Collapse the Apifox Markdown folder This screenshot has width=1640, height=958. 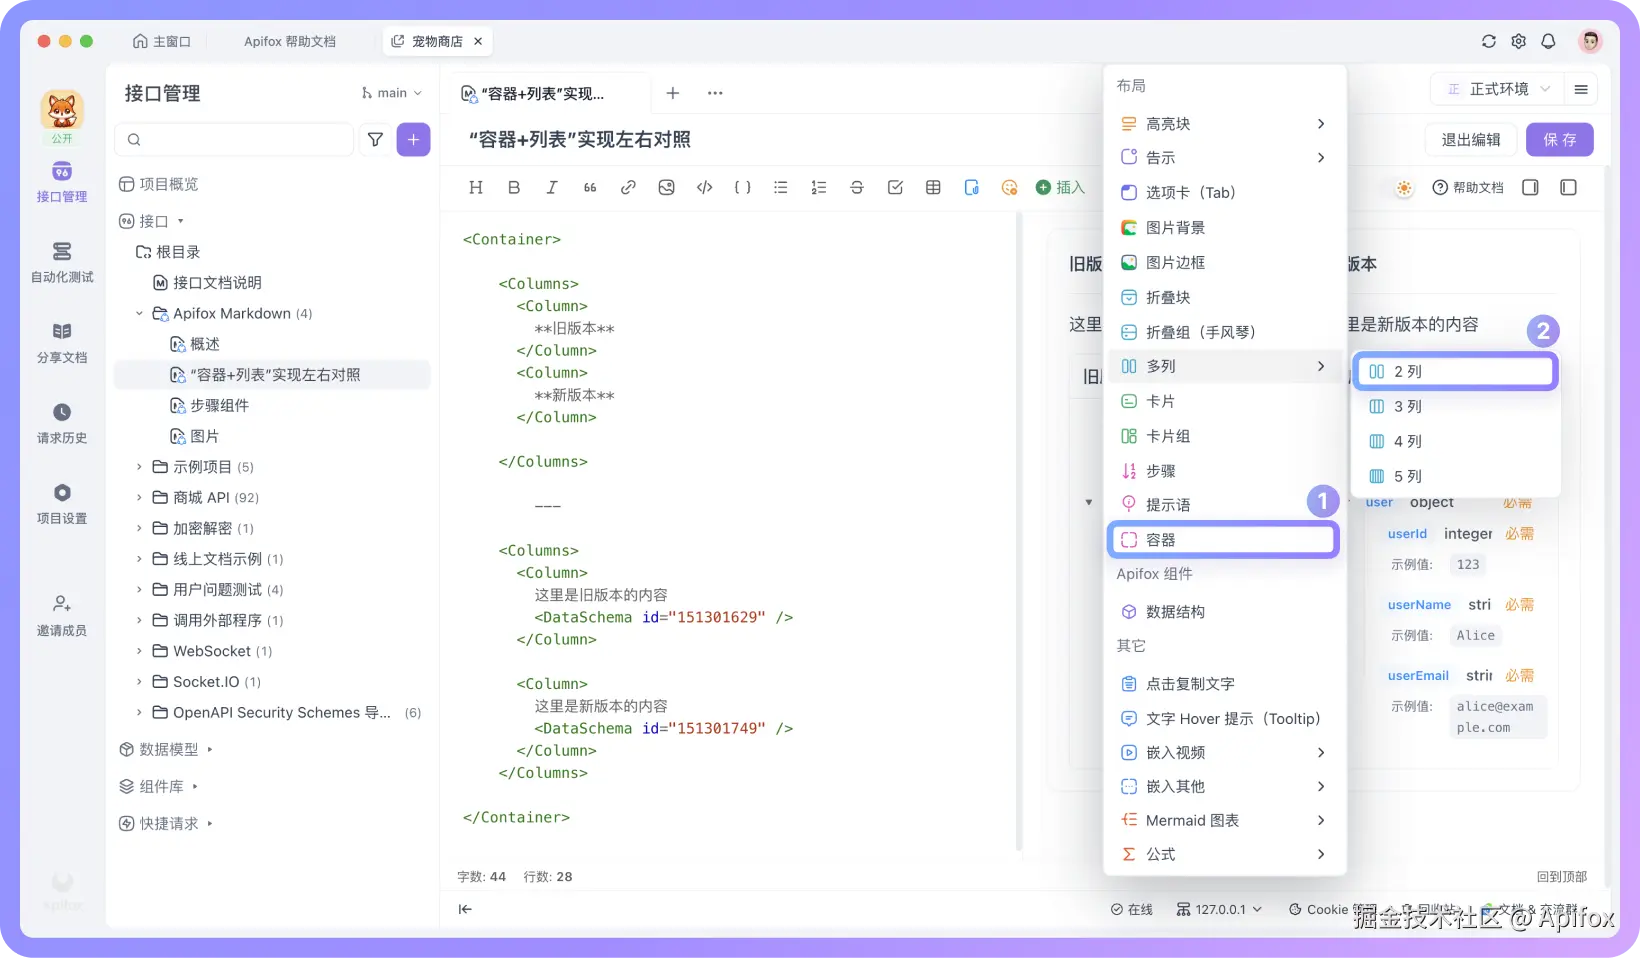pyautogui.click(x=139, y=313)
